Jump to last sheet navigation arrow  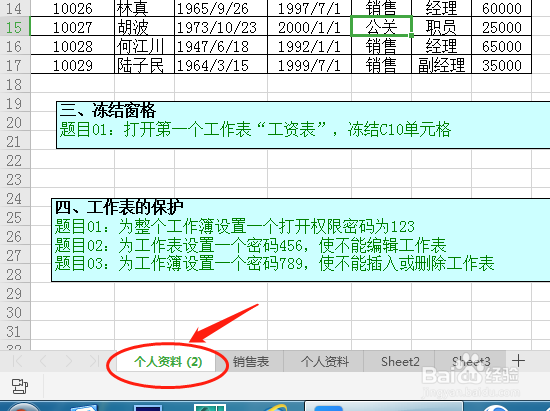(94, 361)
